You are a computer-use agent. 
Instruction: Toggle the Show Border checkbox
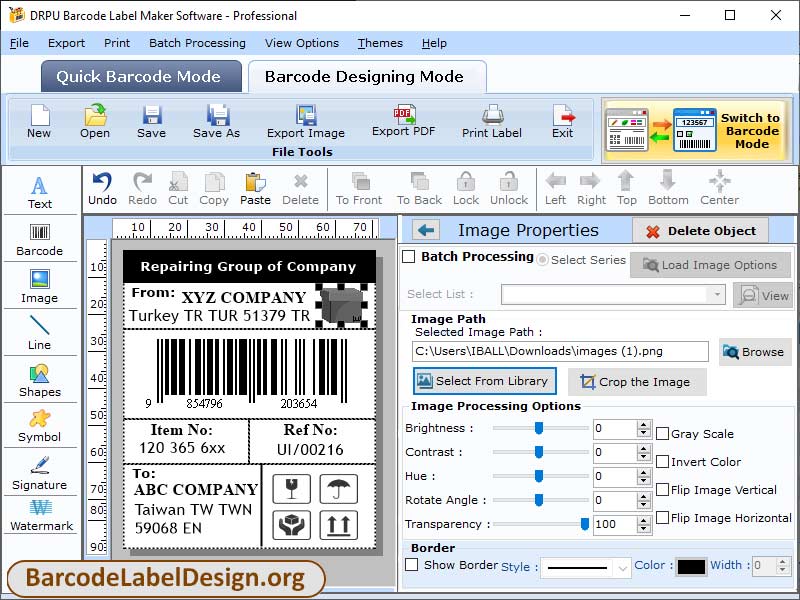[x=411, y=565]
